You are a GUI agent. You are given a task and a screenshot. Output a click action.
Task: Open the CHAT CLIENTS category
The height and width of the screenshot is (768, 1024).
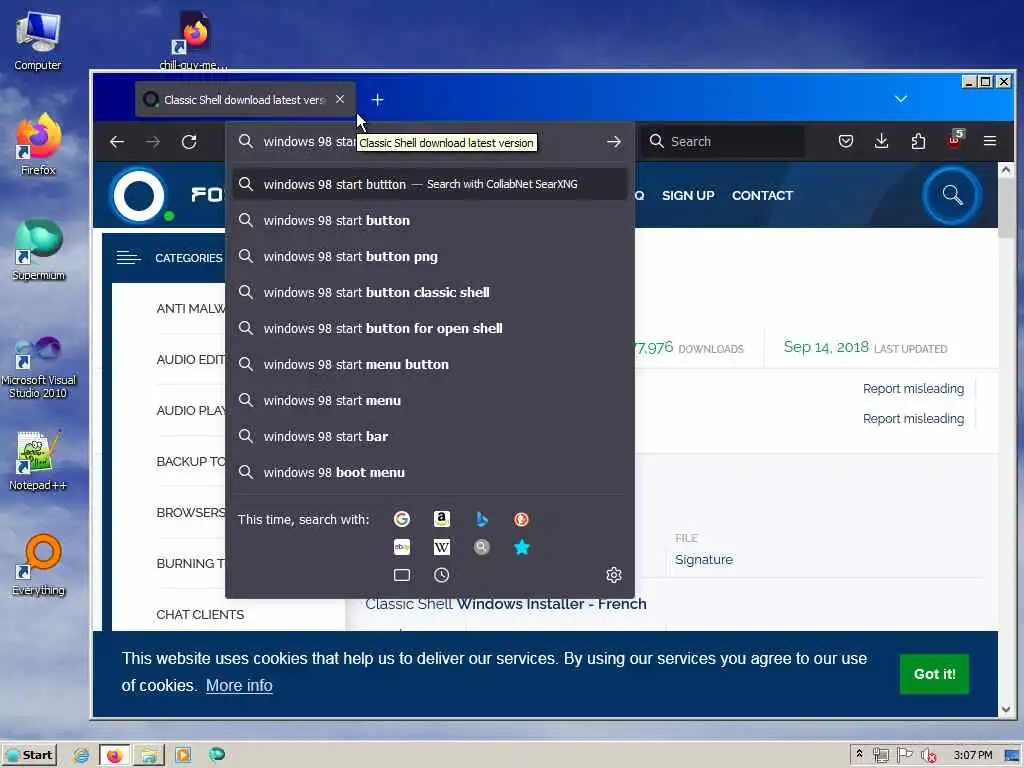click(x=200, y=615)
